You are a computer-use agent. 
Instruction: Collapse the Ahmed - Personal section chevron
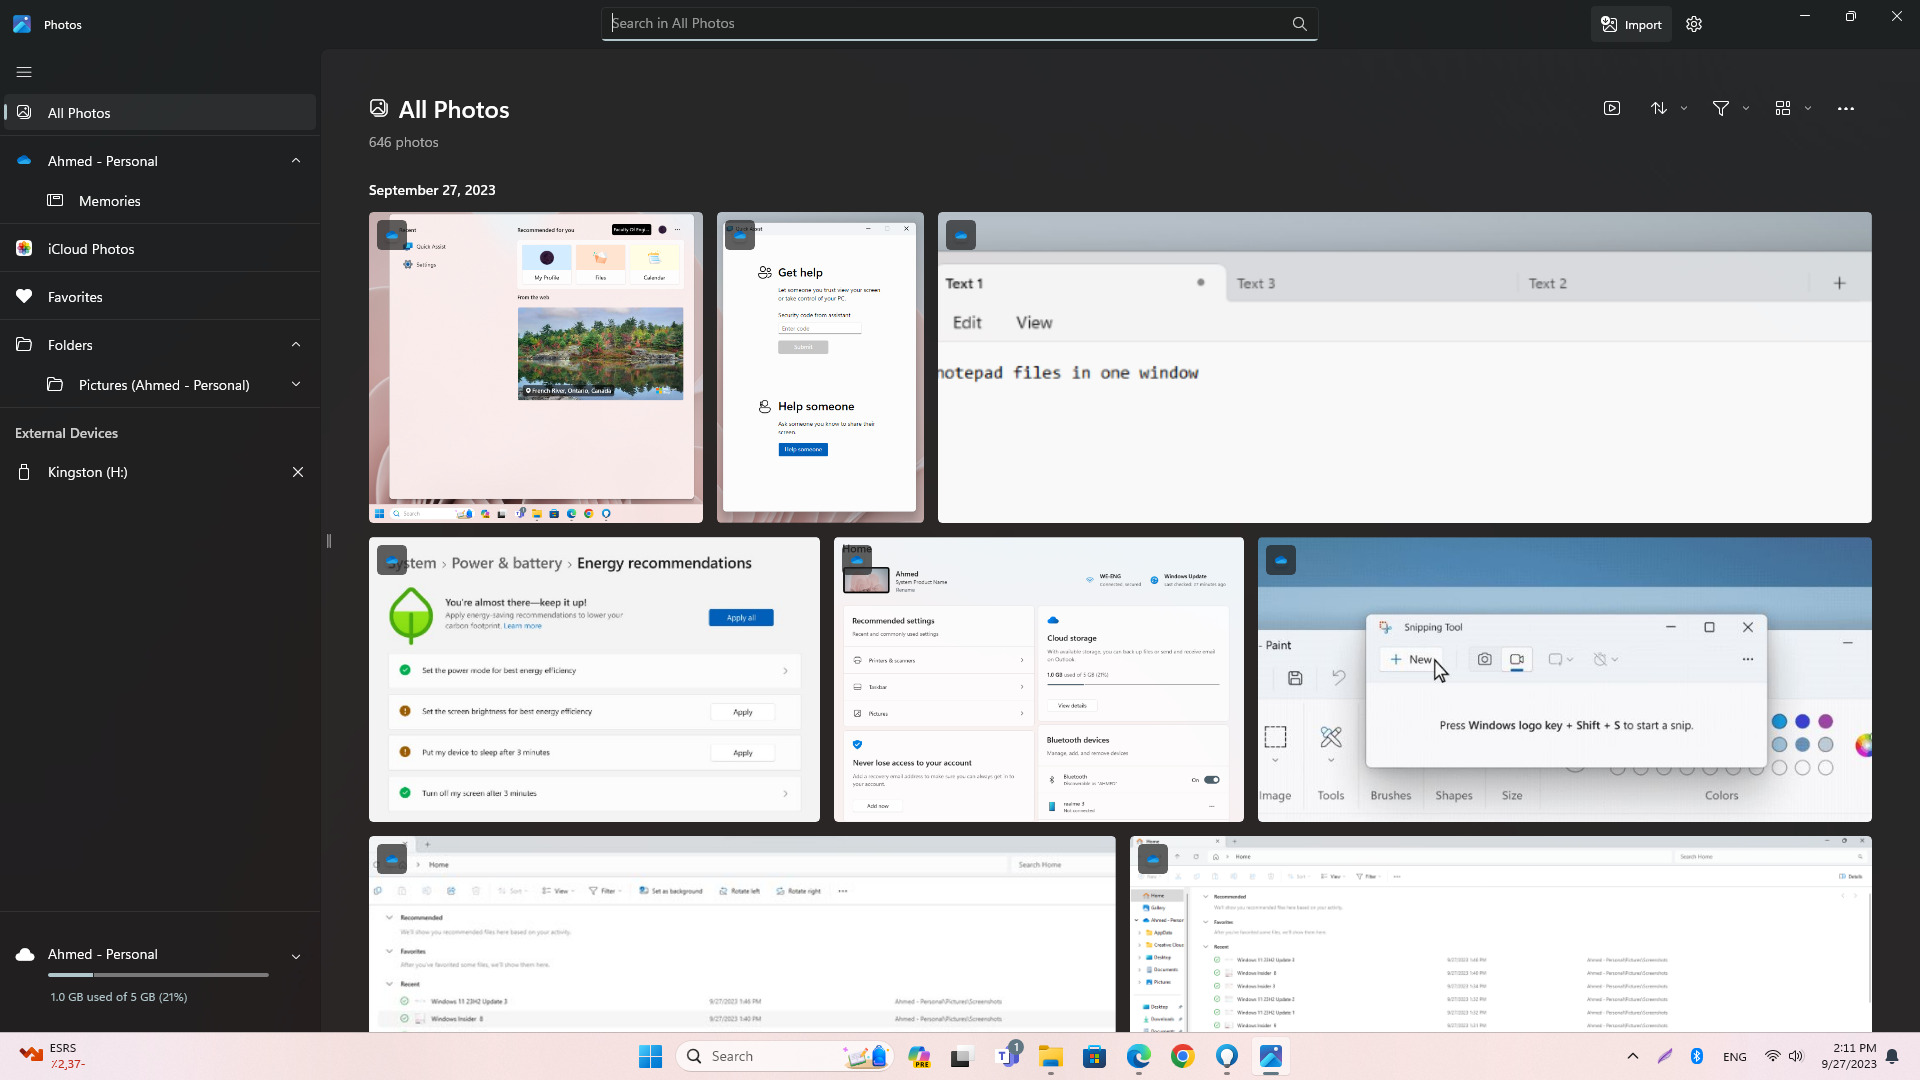coord(296,161)
